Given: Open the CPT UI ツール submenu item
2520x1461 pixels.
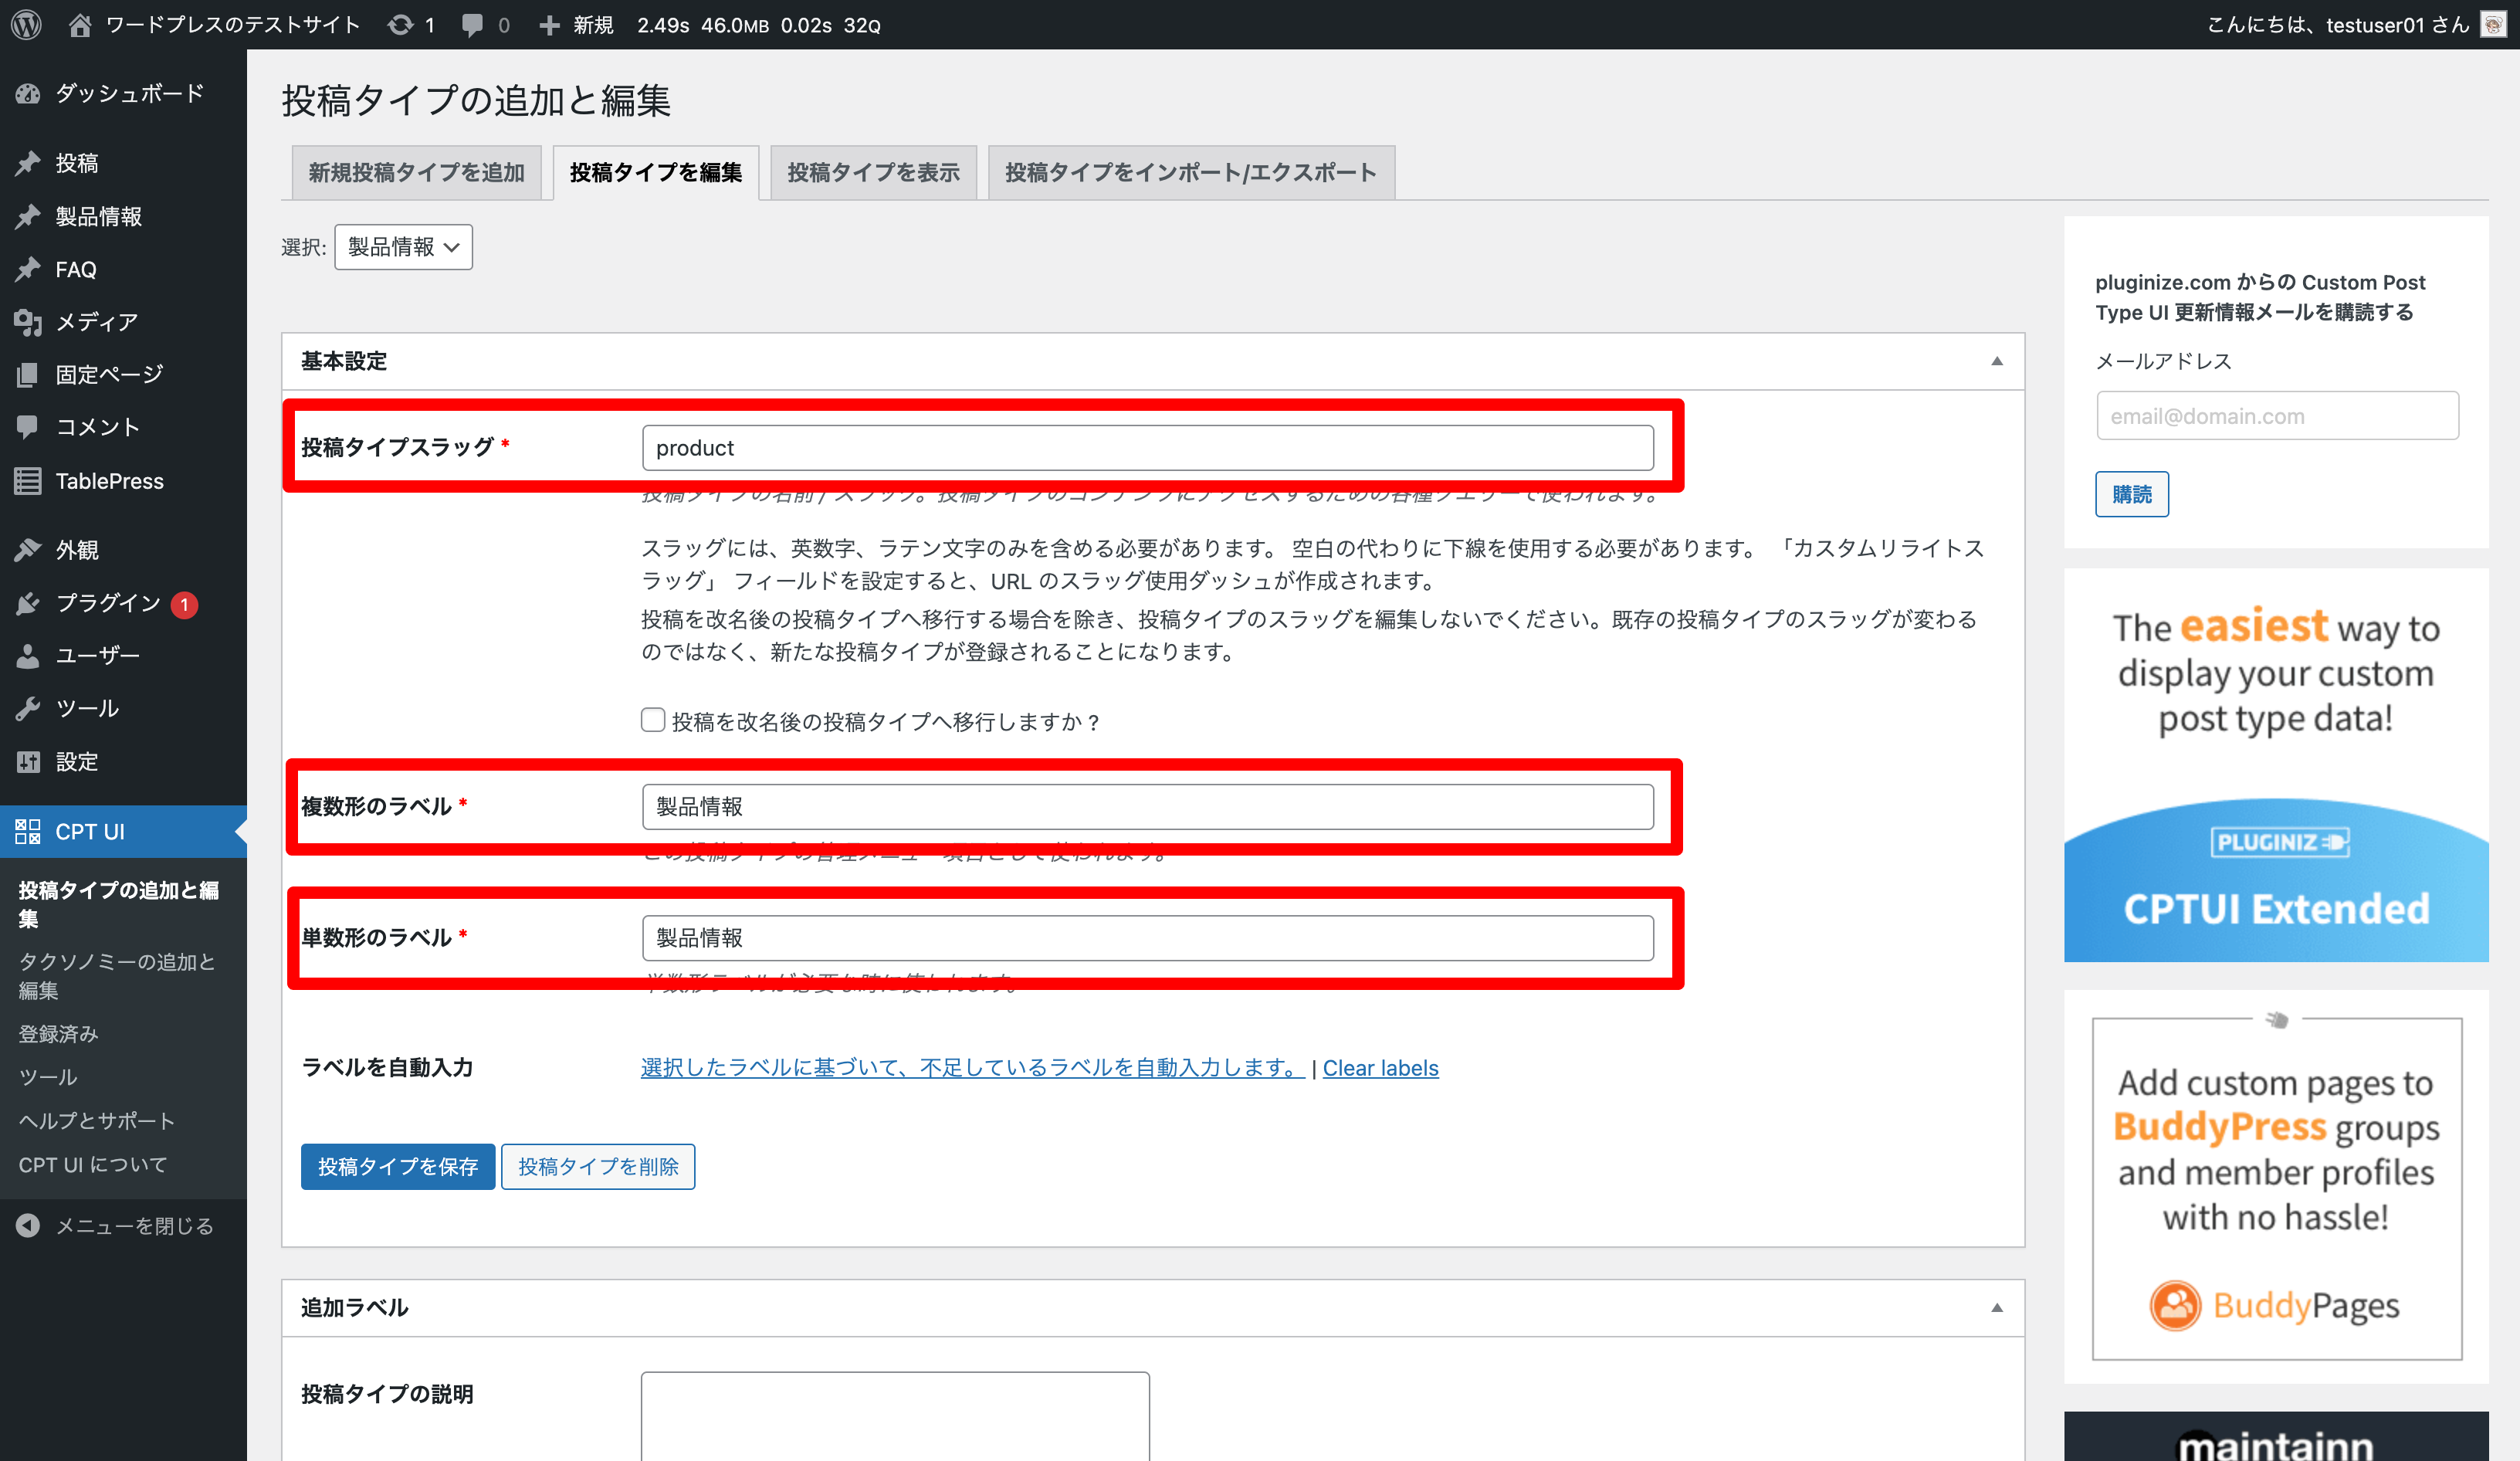Looking at the screenshot, I should [x=47, y=1077].
